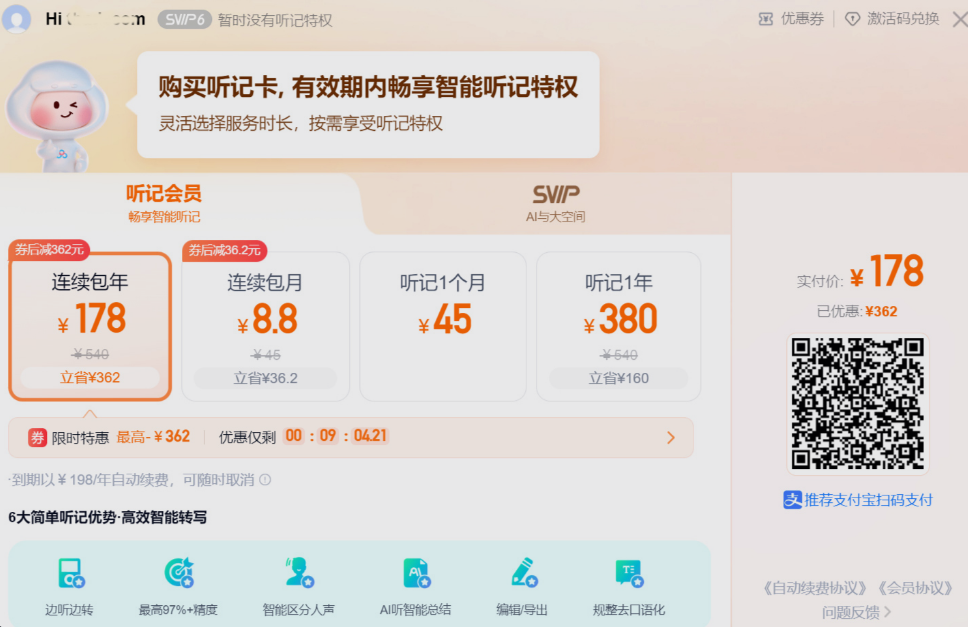Open the 《会员协议》 link
Image resolution: width=968 pixels, height=627 pixels.
tap(916, 588)
